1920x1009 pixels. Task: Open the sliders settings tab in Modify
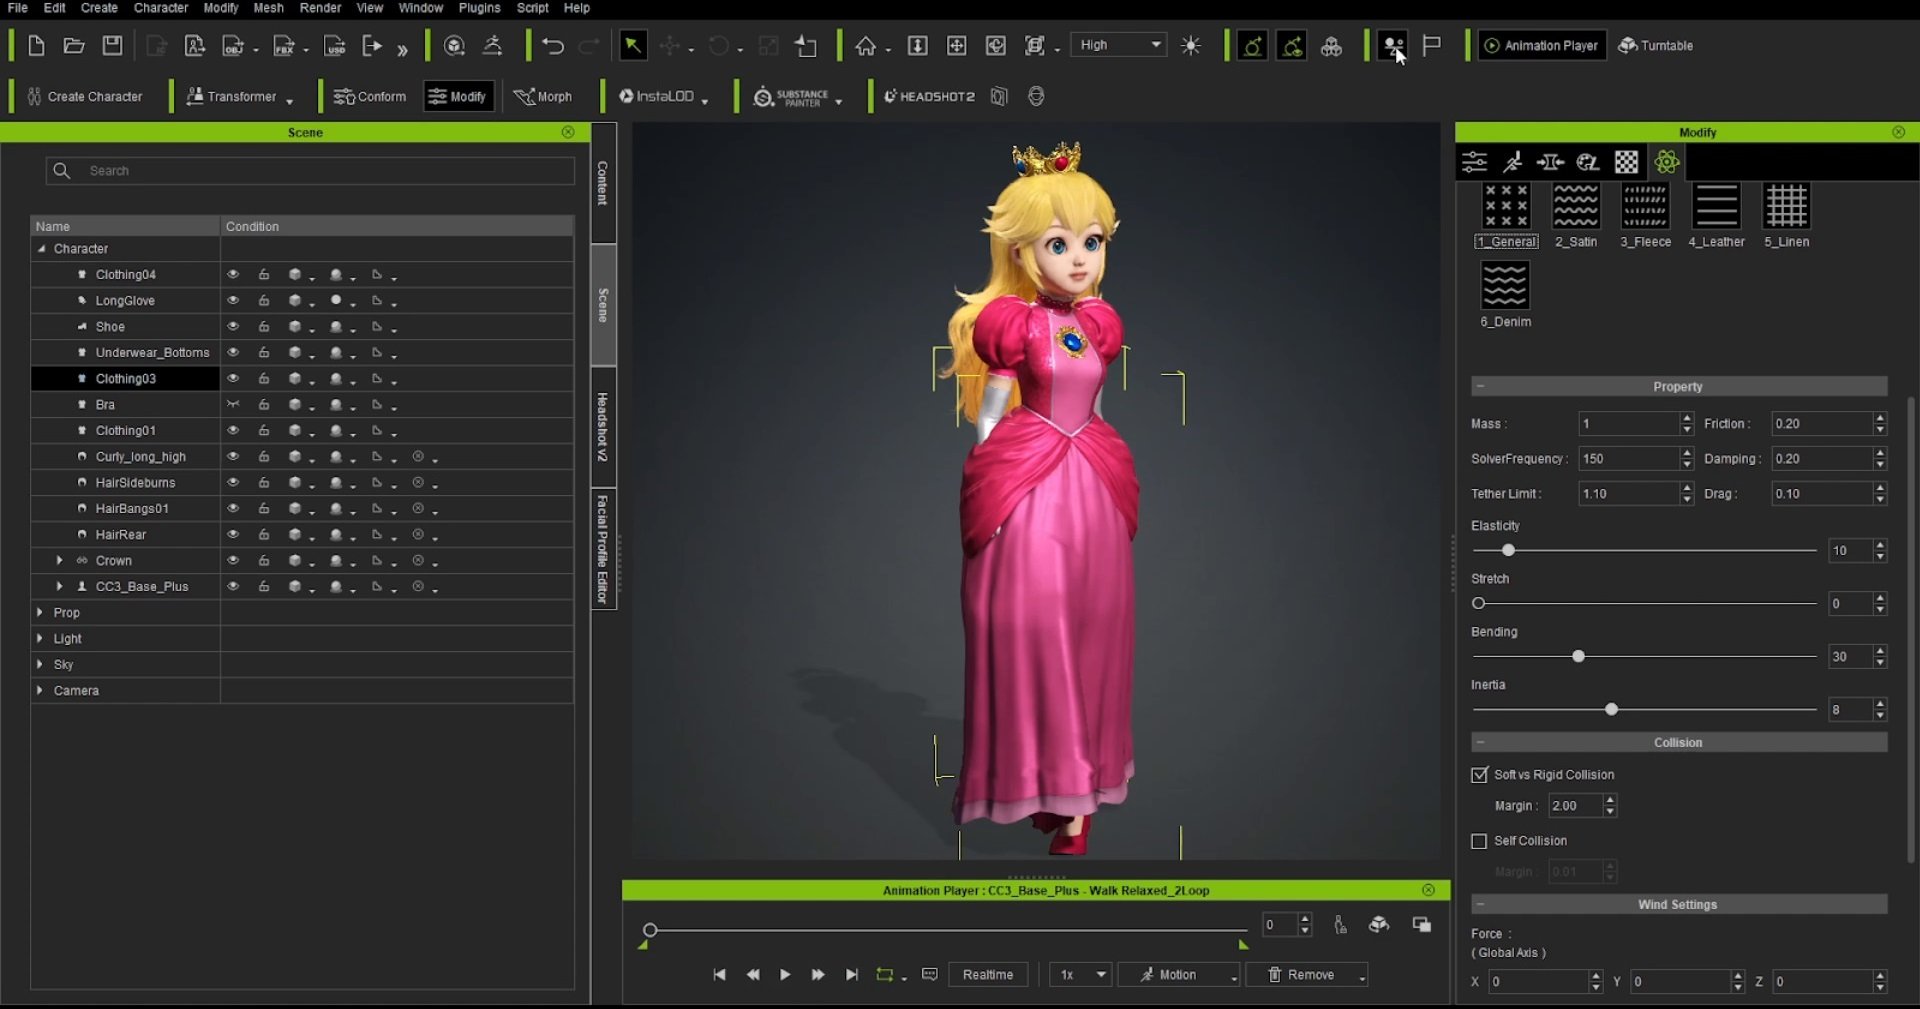(1475, 162)
